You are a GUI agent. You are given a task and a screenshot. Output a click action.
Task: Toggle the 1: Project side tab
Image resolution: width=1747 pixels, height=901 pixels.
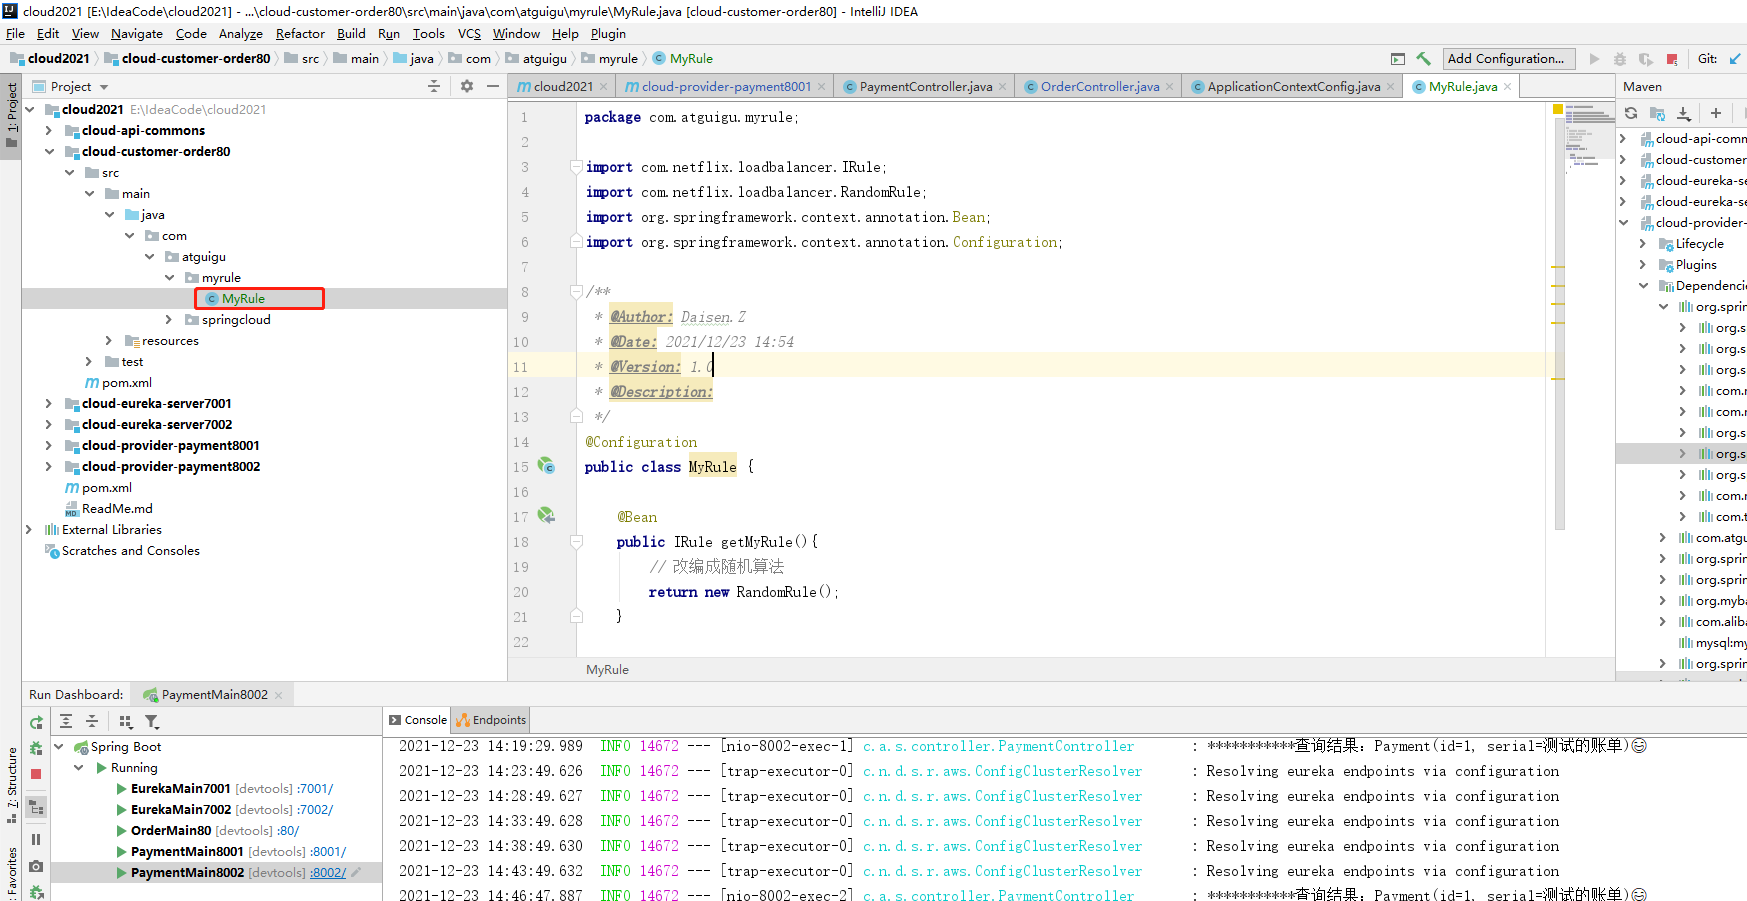pos(11,114)
